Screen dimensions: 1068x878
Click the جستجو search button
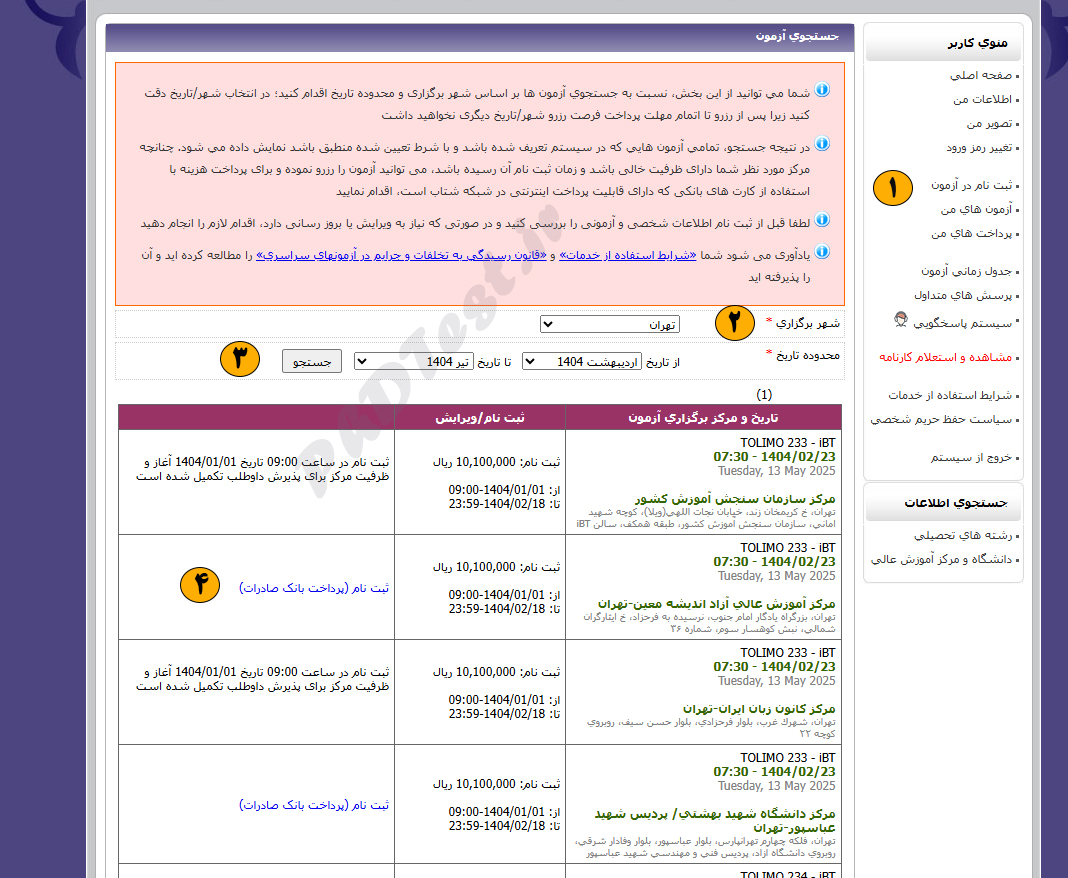tap(312, 362)
